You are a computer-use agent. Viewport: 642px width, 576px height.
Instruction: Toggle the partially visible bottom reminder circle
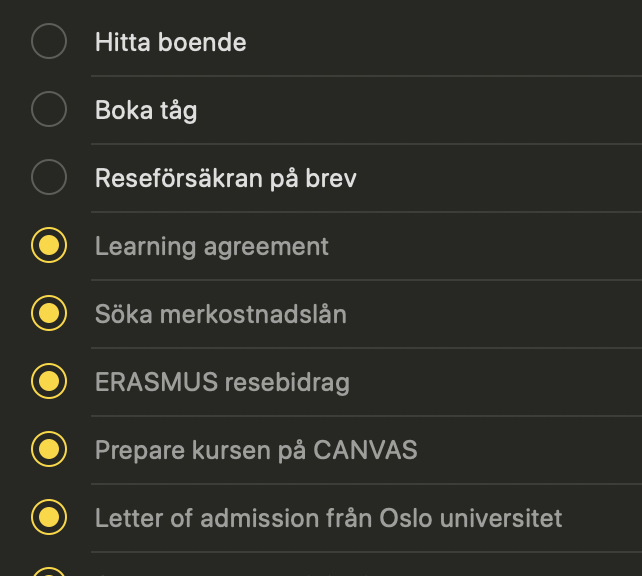pos(49,571)
